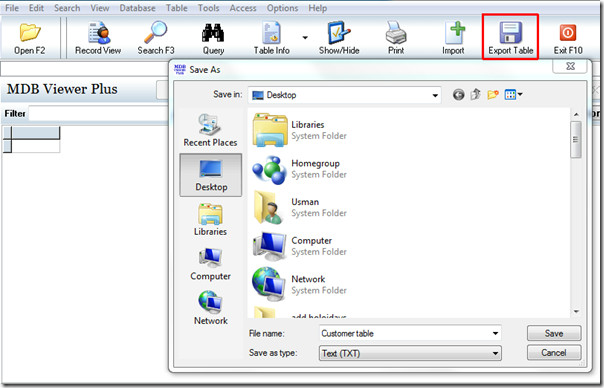Image resolution: width=604 pixels, height=388 pixels.
Task: Open Record View from toolbar
Action: point(98,38)
